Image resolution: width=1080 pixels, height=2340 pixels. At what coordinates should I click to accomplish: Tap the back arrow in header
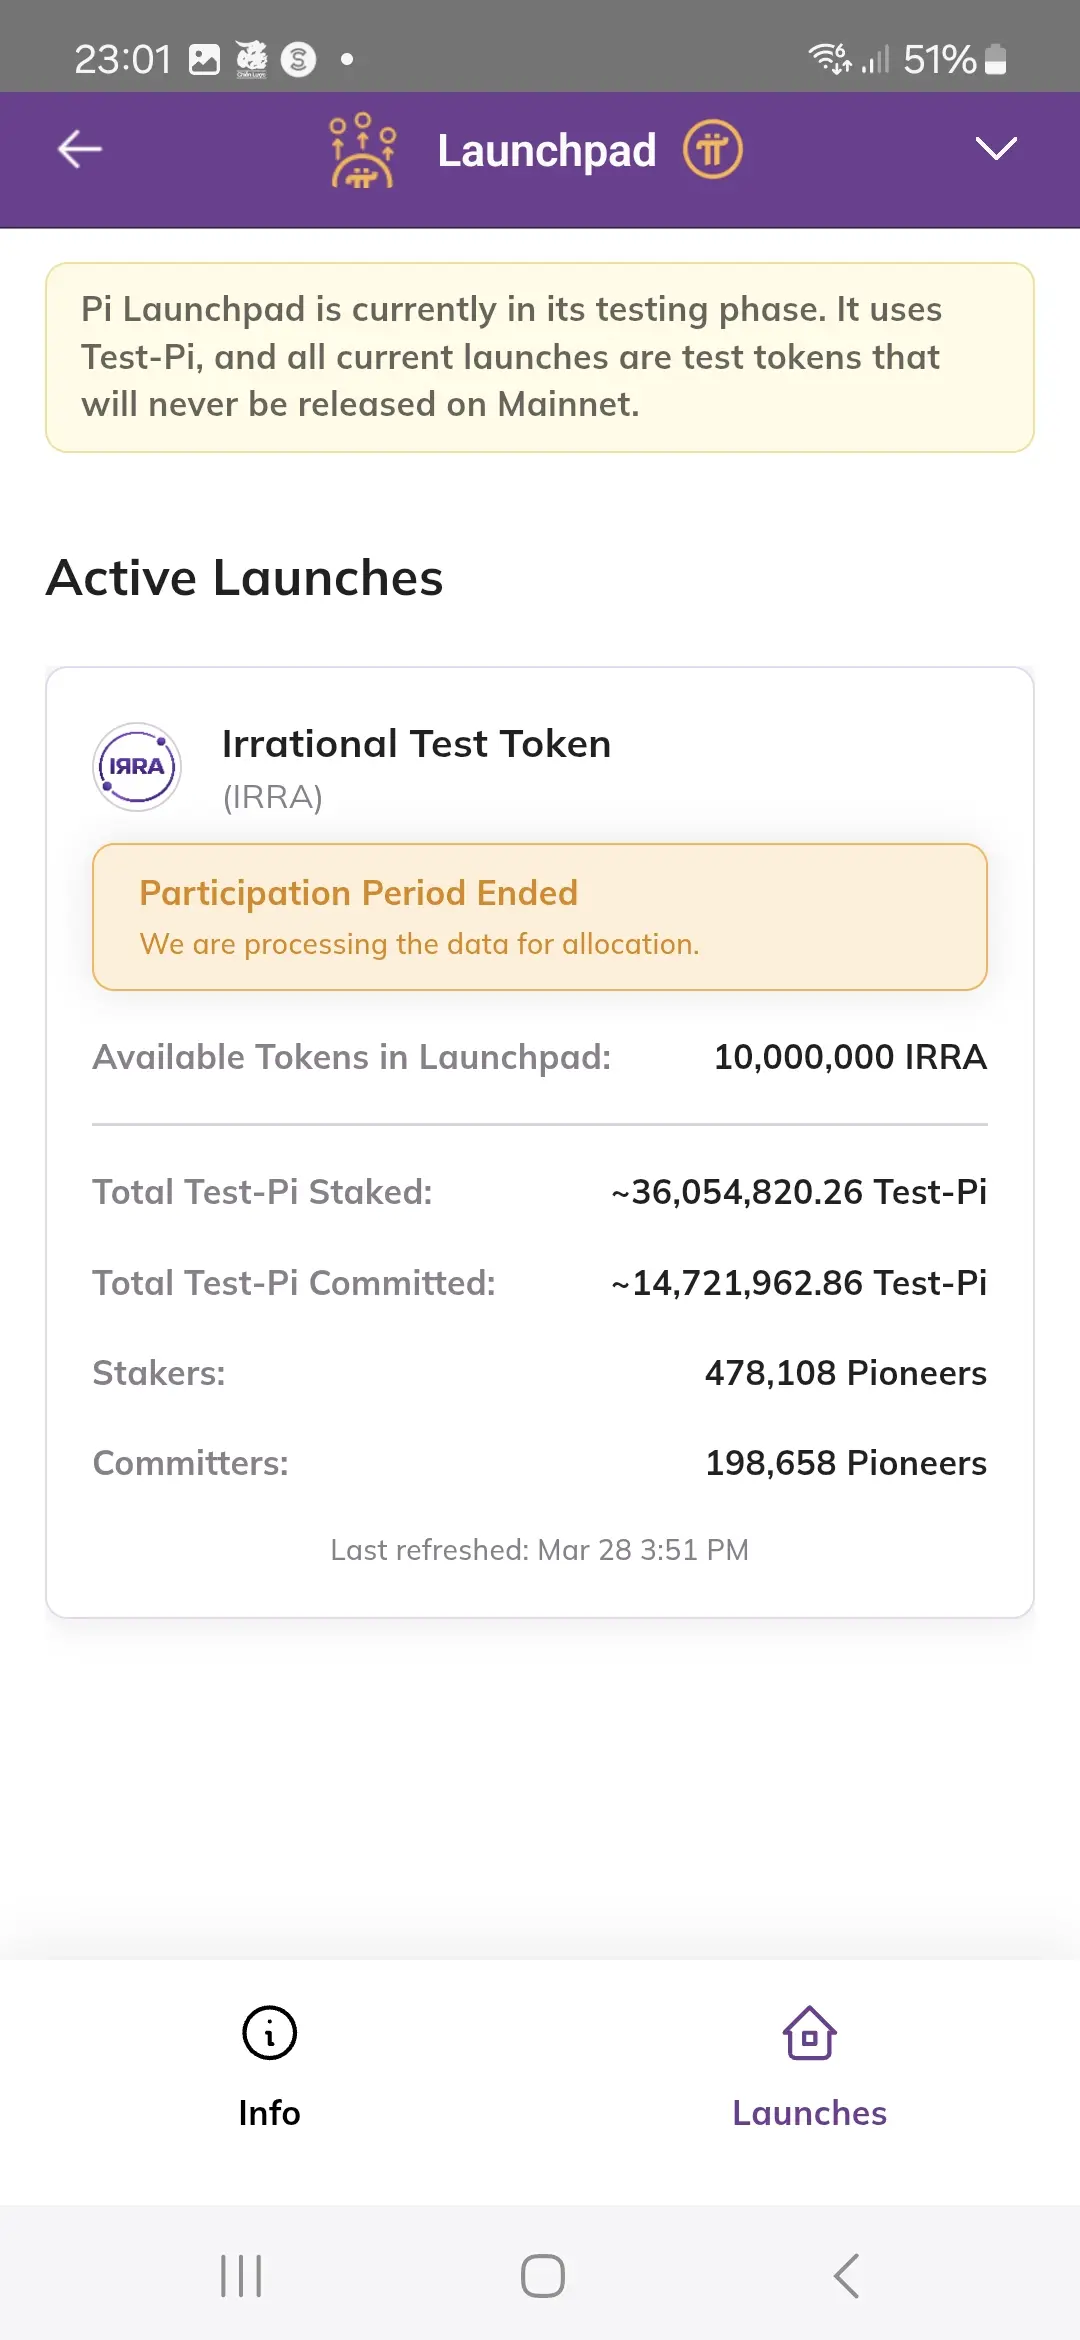[80, 150]
